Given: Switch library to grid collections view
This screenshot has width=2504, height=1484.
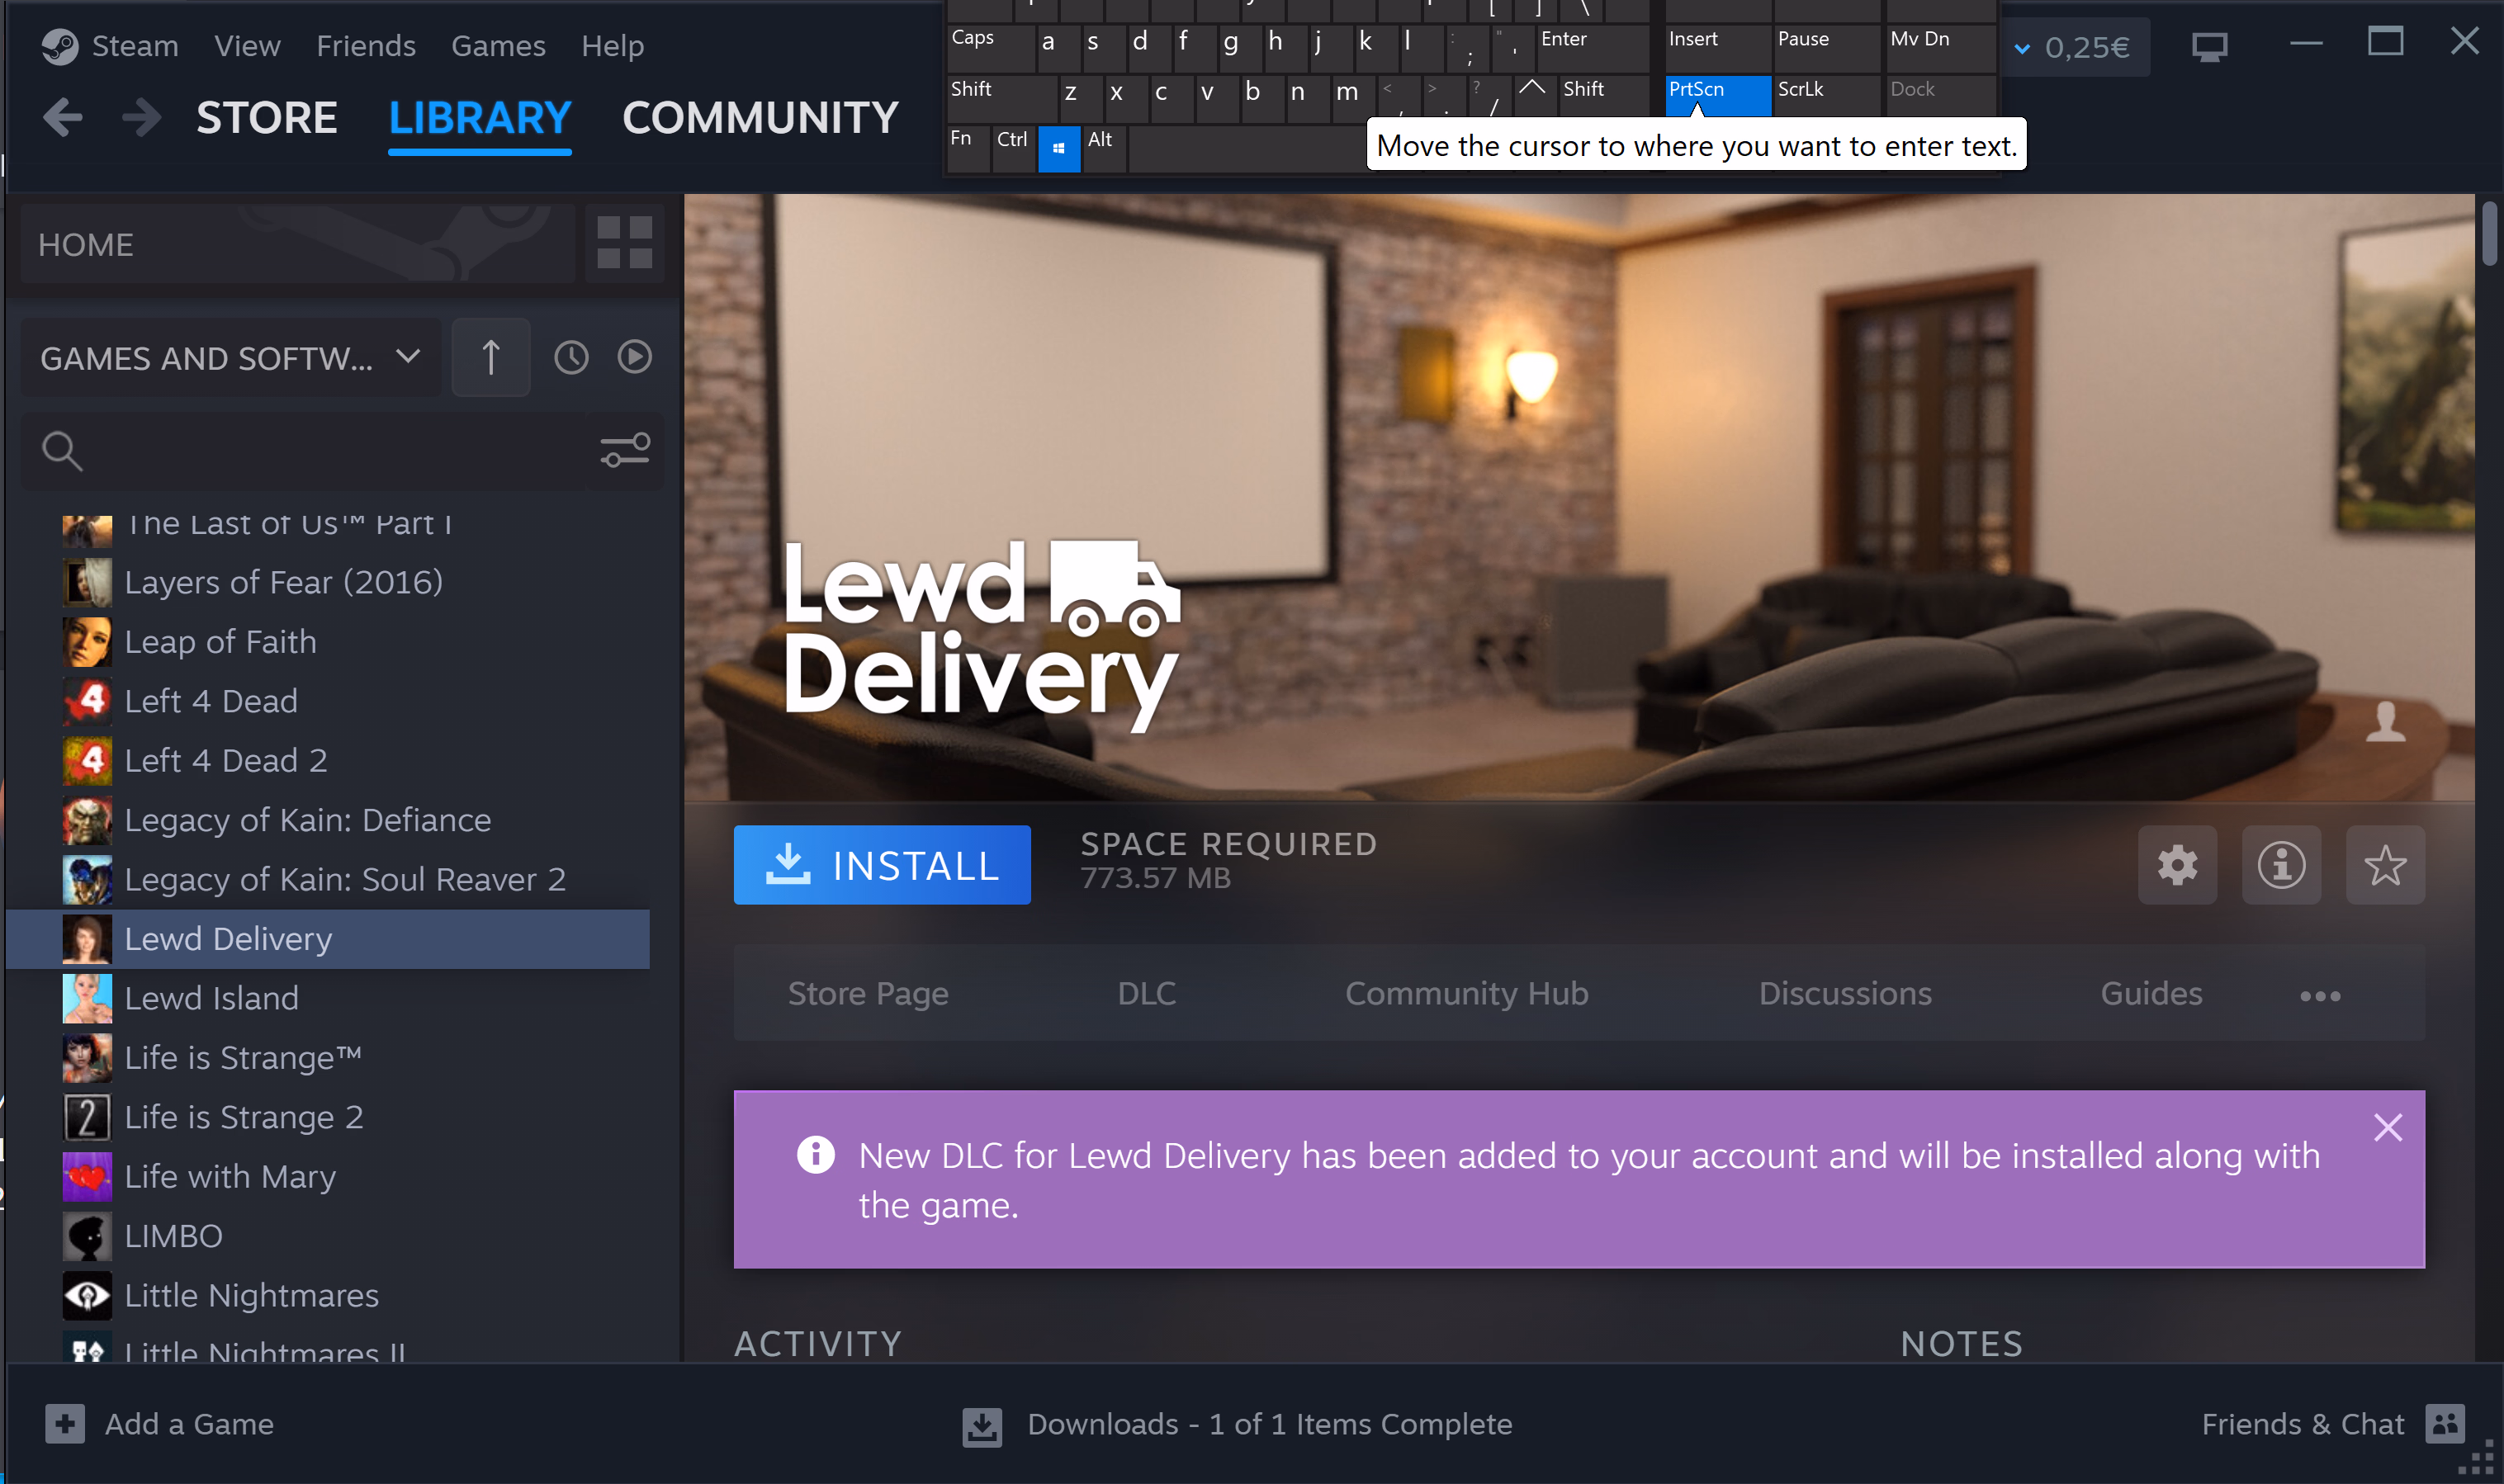Looking at the screenshot, I should tap(624, 243).
